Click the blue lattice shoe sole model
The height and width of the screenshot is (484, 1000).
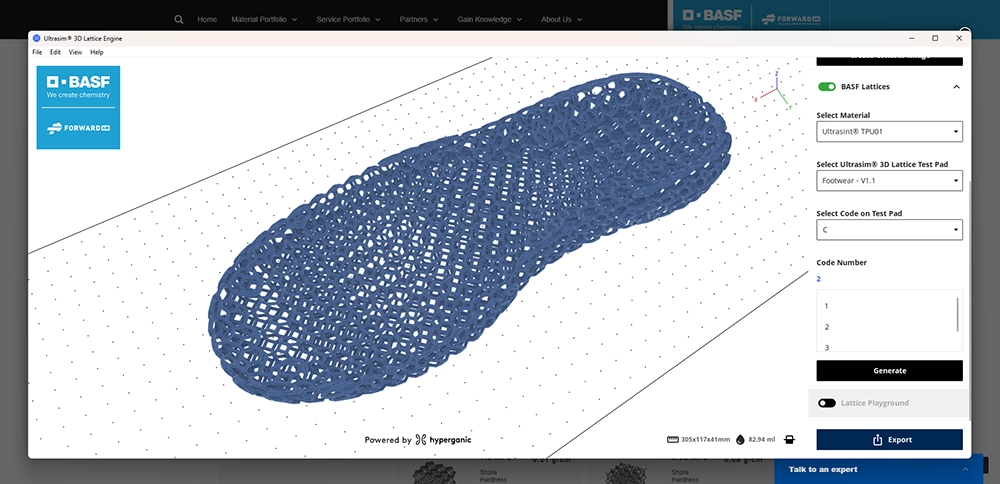(x=471, y=237)
